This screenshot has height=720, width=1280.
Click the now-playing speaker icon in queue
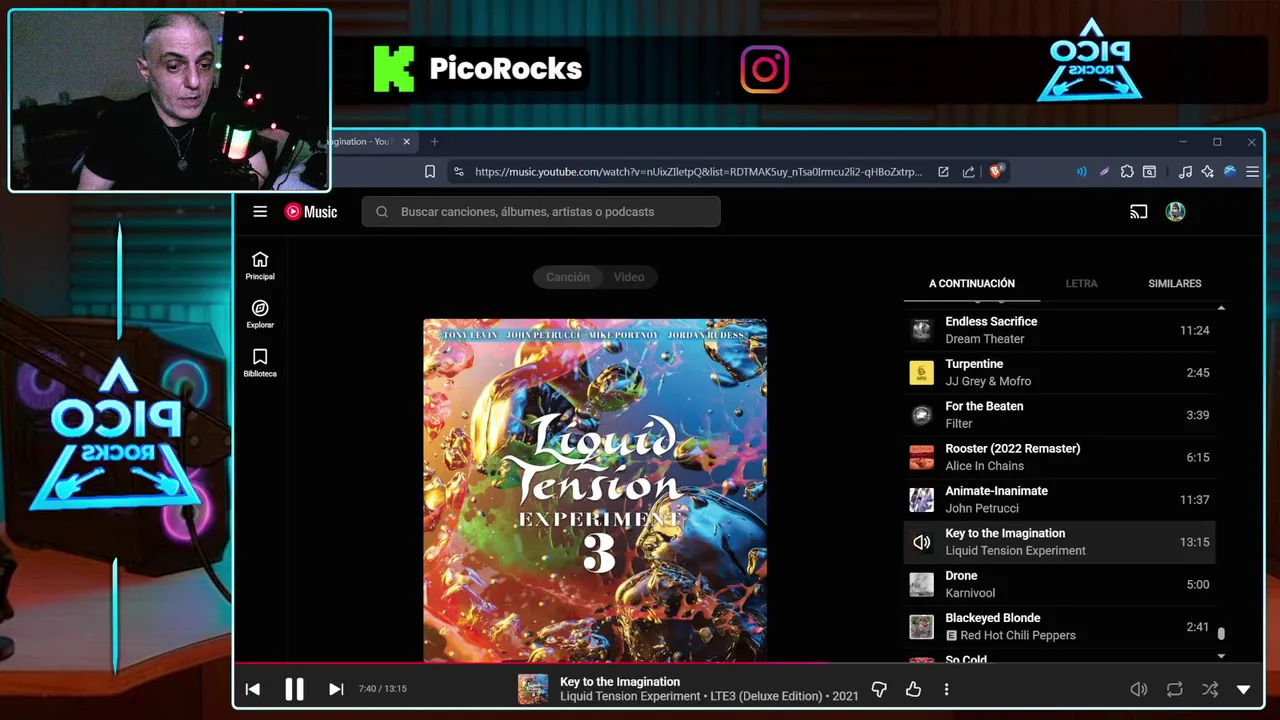tap(921, 542)
